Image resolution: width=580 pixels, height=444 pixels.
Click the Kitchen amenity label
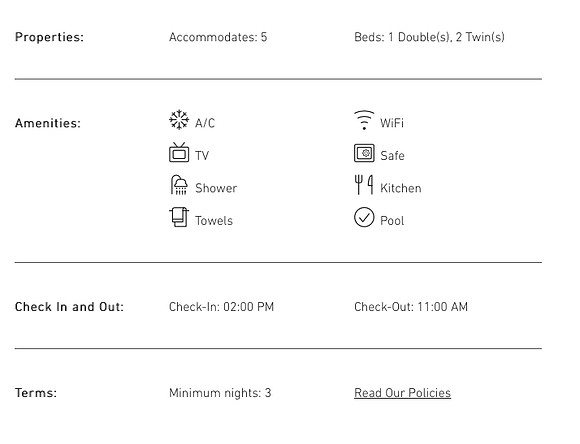(401, 188)
